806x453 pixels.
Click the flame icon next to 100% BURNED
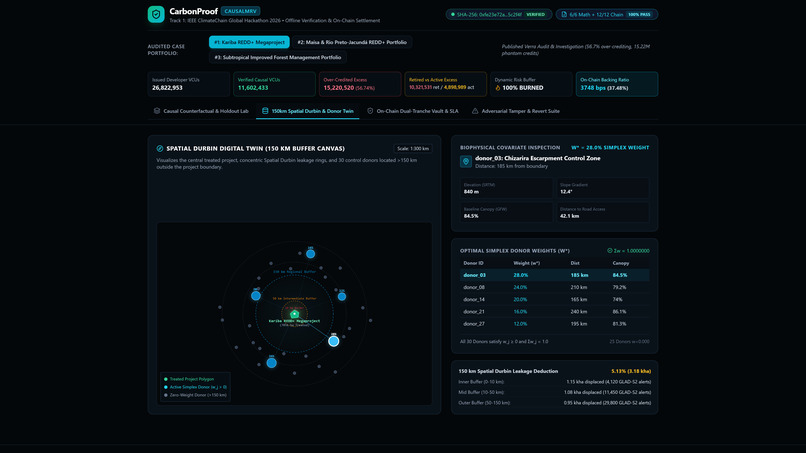click(x=498, y=88)
